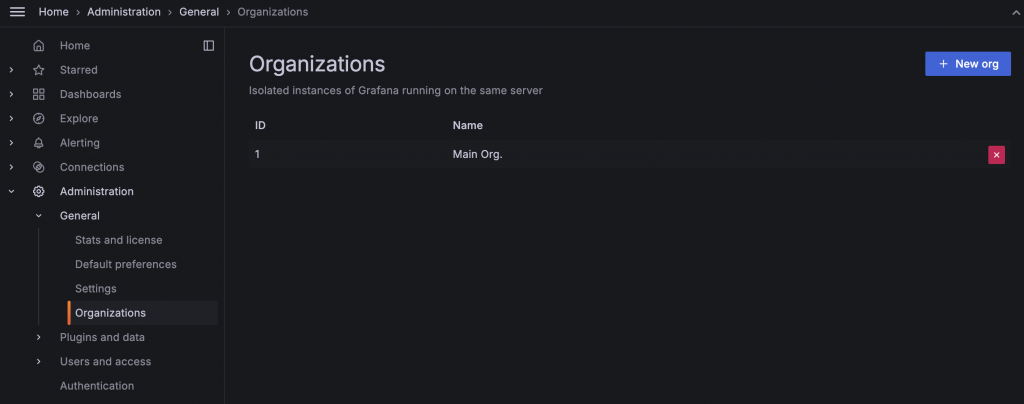Click the Administration gear icon

coord(39,191)
